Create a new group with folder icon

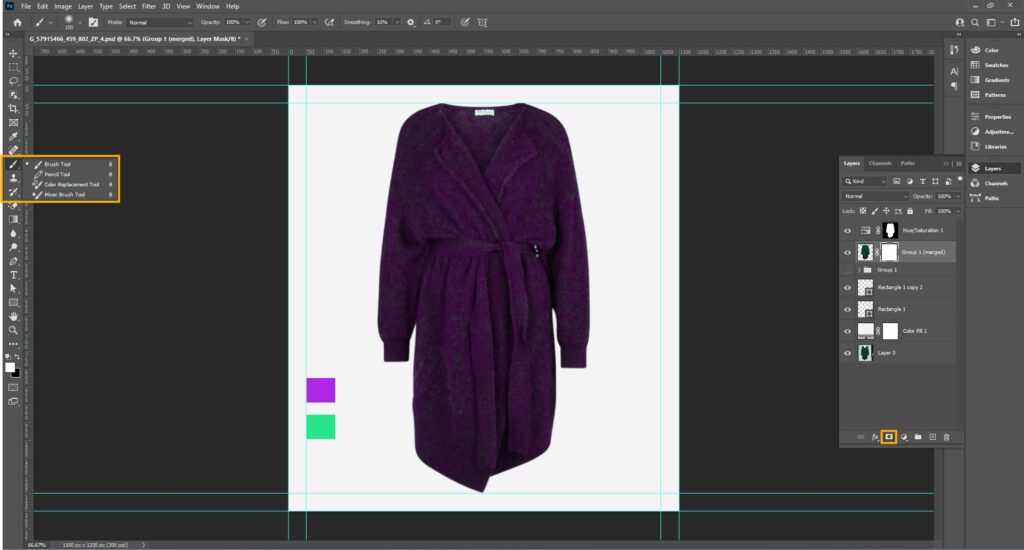[917, 437]
